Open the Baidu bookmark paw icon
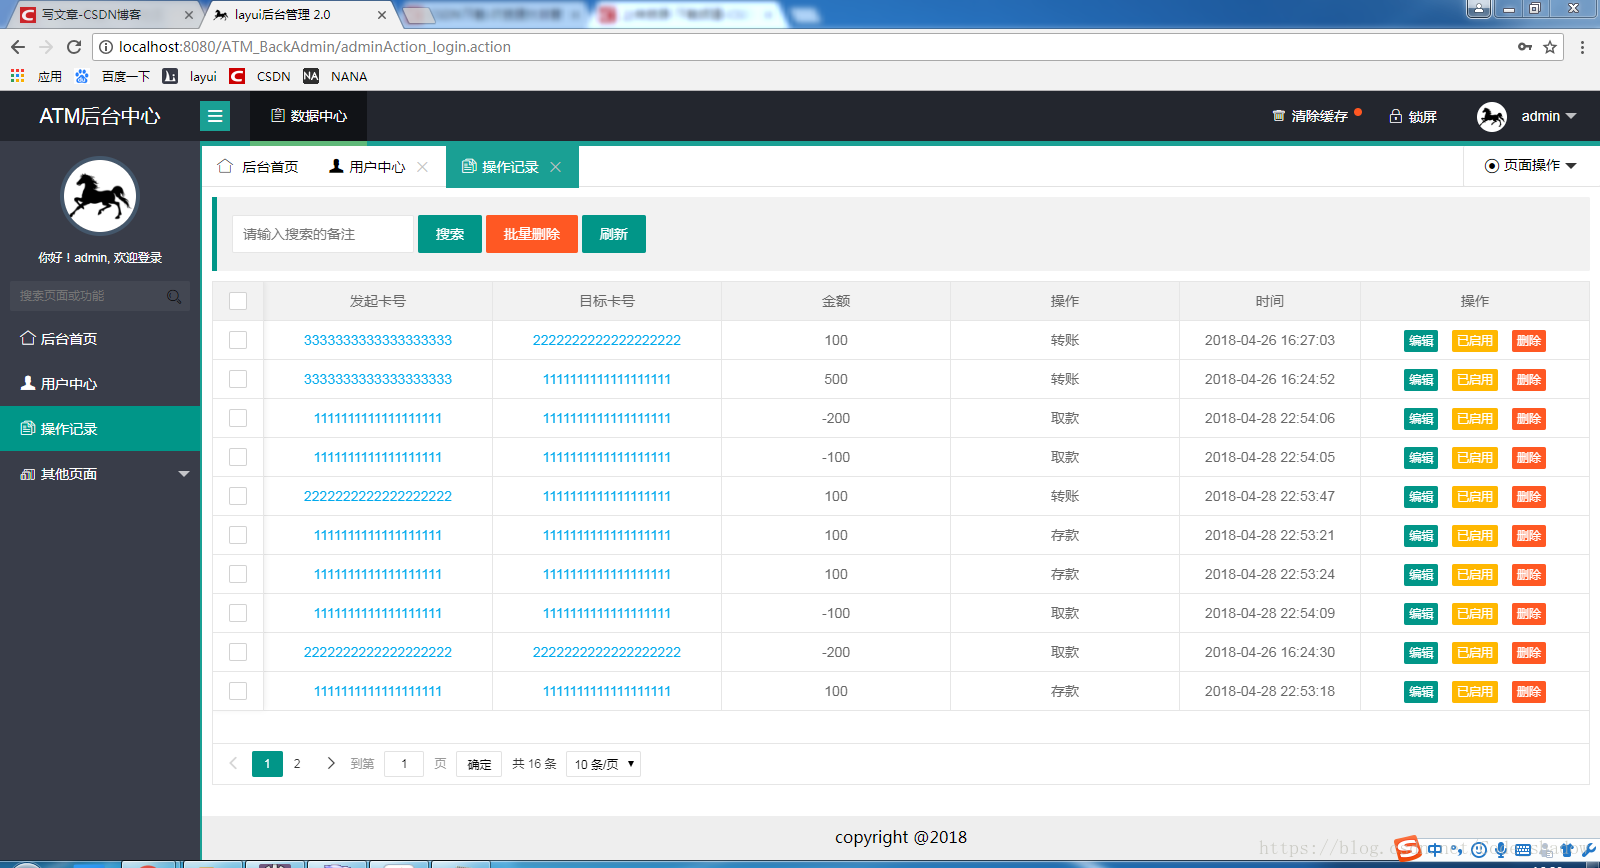The height and width of the screenshot is (868, 1600). click(82, 76)
